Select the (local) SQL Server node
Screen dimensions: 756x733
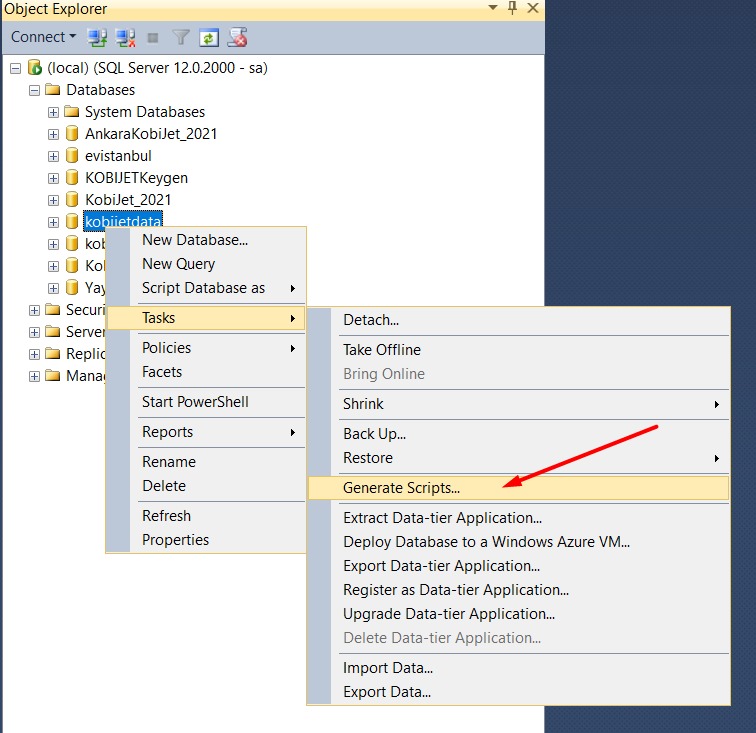(157, 68)
